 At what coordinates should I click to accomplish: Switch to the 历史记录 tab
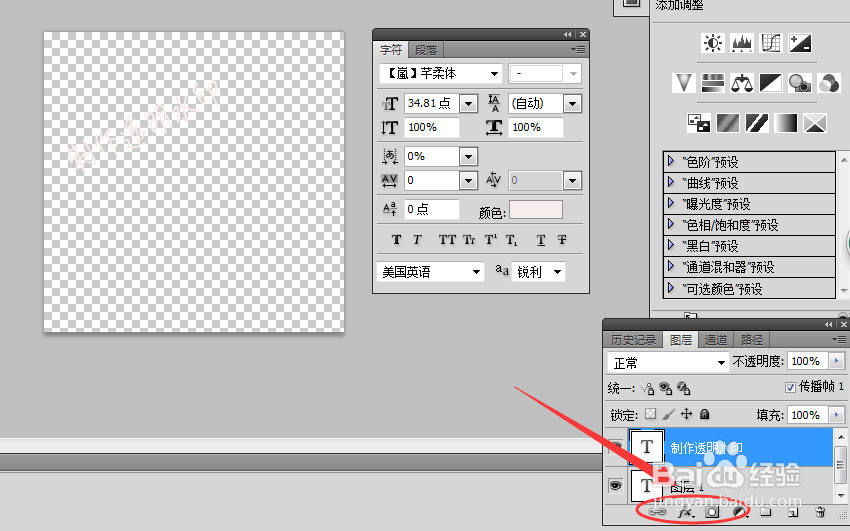pyautogui.click(x=633, y=340)
